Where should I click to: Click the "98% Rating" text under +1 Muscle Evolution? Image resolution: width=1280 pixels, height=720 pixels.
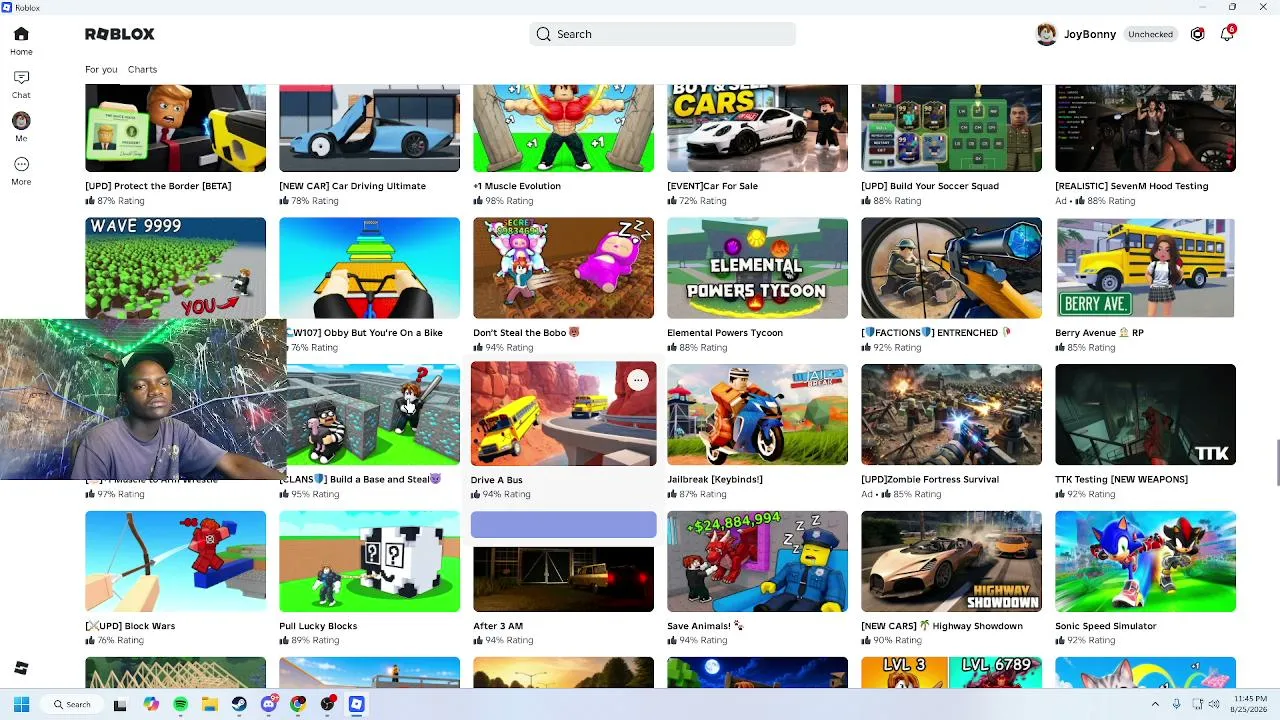(x=509, y=201)
